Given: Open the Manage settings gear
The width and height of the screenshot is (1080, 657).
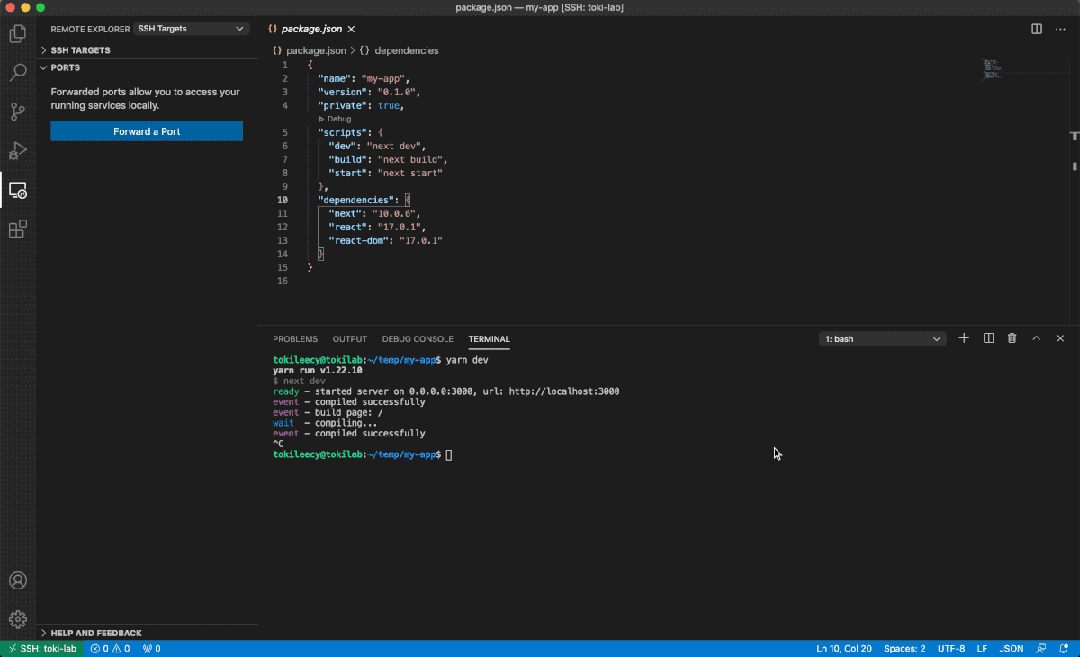Looking at the screenshot, I should tap(17, 618).
